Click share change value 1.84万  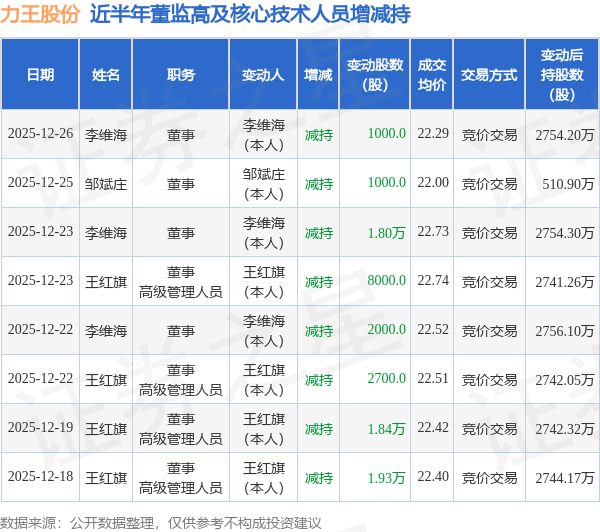(386, 429)
